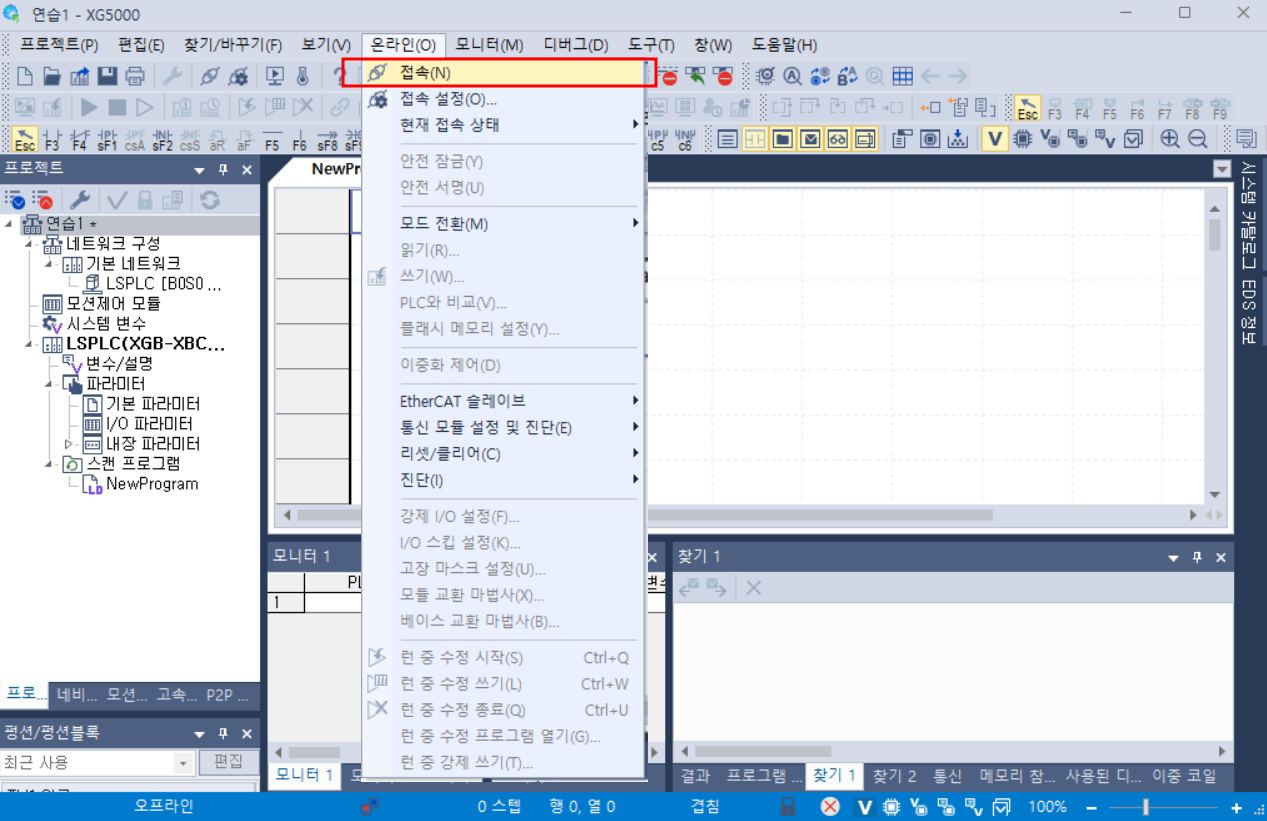The image size is (1267, 821).
Task: Click the circled A icon in the top toolbar
Action: pyautogui.click(x=792, y=76)
